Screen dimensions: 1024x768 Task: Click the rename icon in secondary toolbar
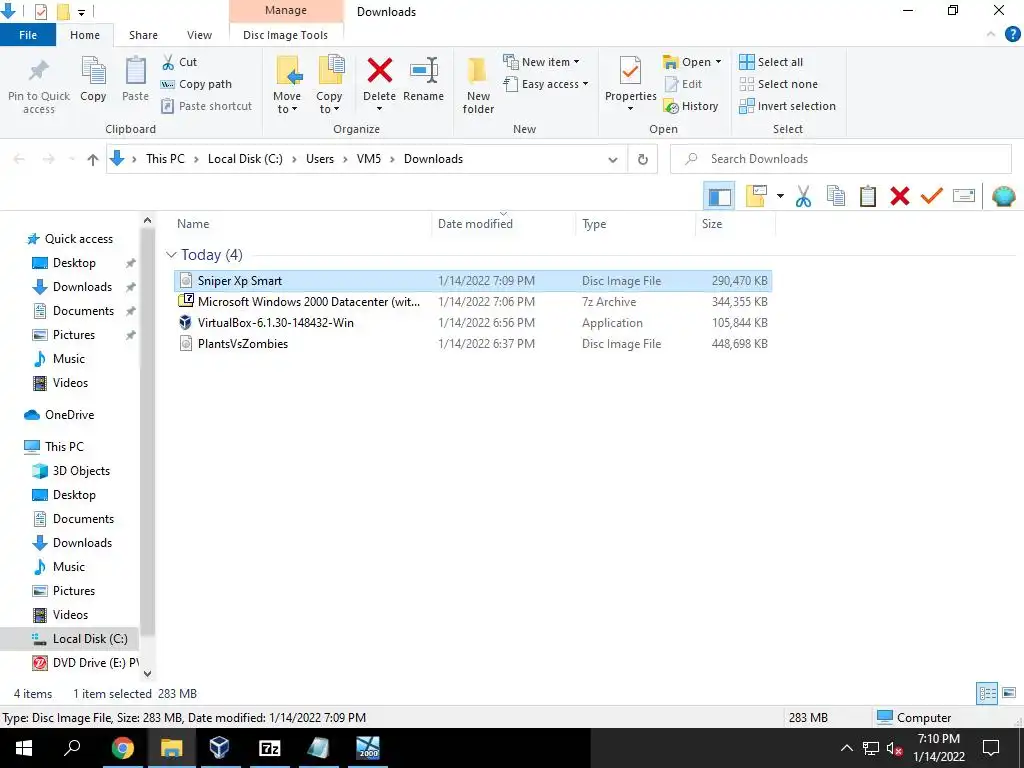coord(964,196)
